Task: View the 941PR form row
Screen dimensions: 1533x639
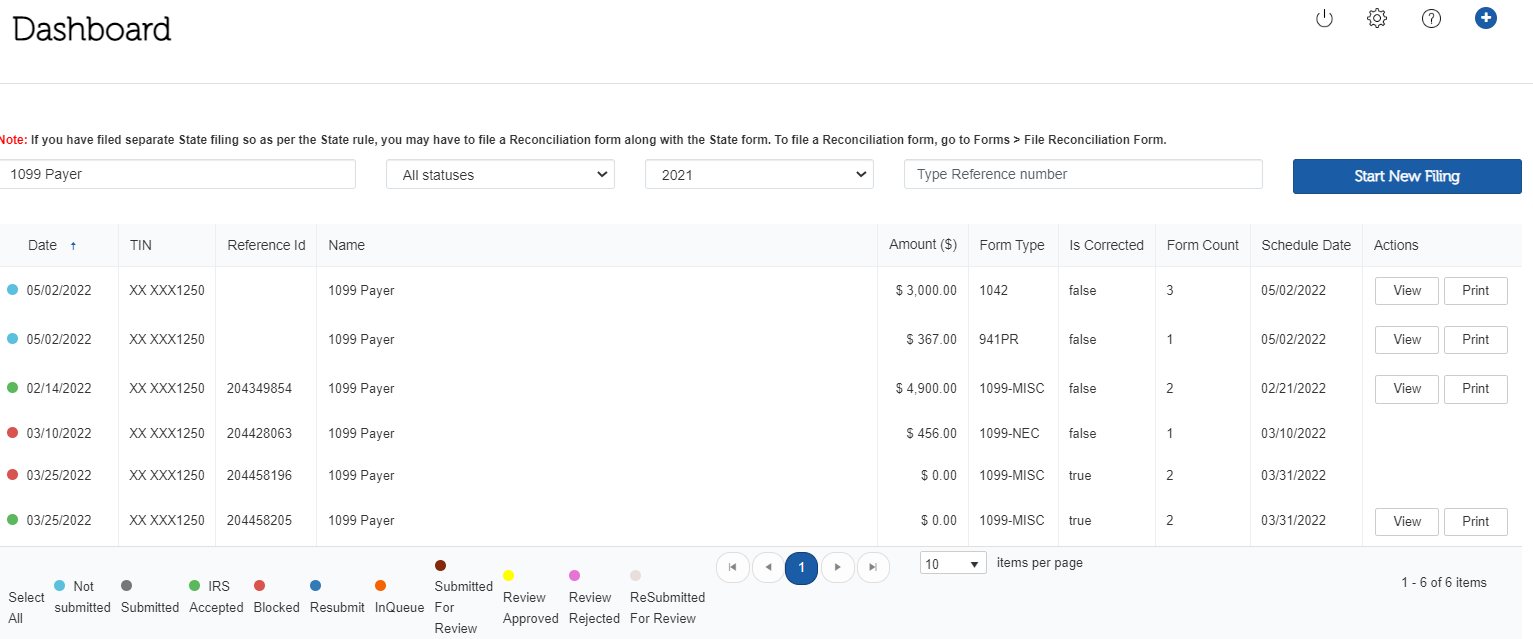Action: [x=1407, y=340]
